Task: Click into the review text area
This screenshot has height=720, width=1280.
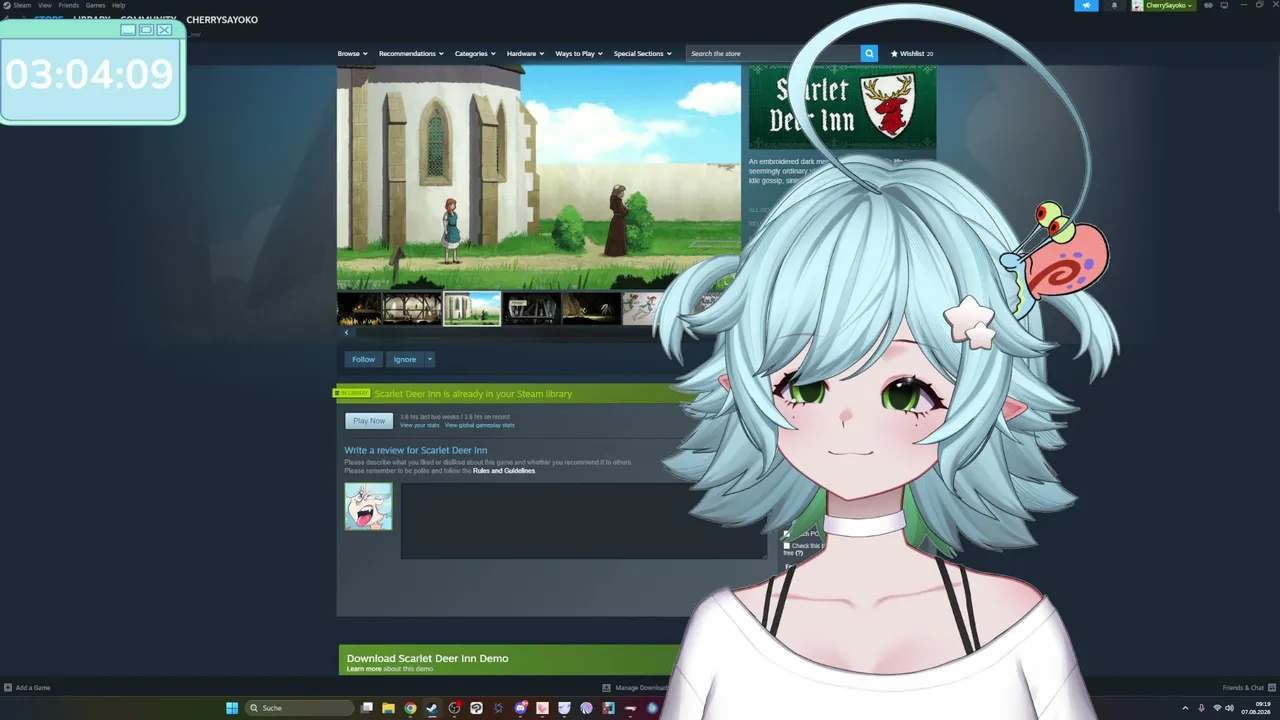Action: [584, 520]
